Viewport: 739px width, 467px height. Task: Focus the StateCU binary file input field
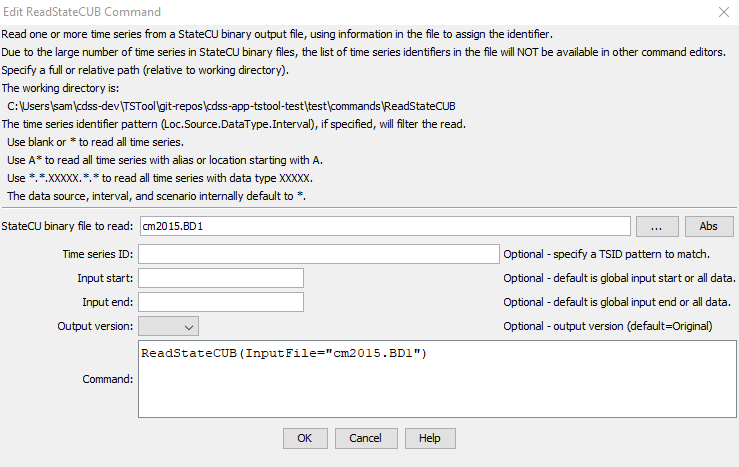coord(385,227)
